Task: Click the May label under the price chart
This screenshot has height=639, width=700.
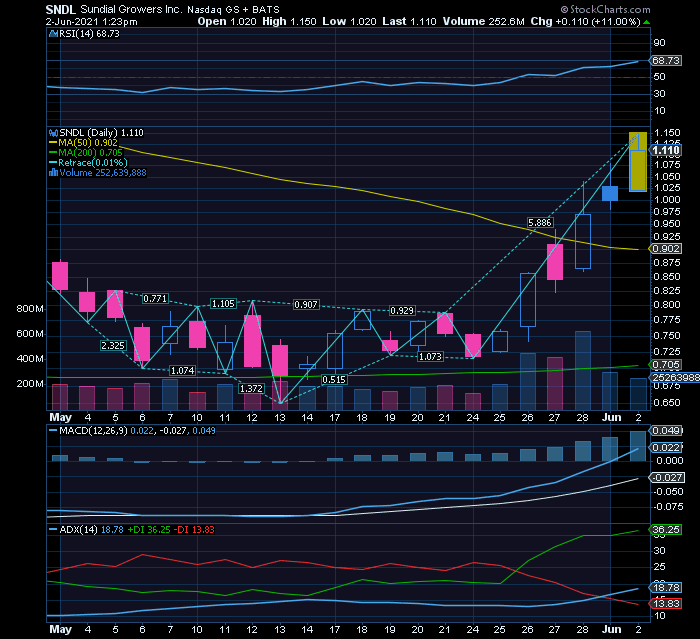Action: click(60, 418)
